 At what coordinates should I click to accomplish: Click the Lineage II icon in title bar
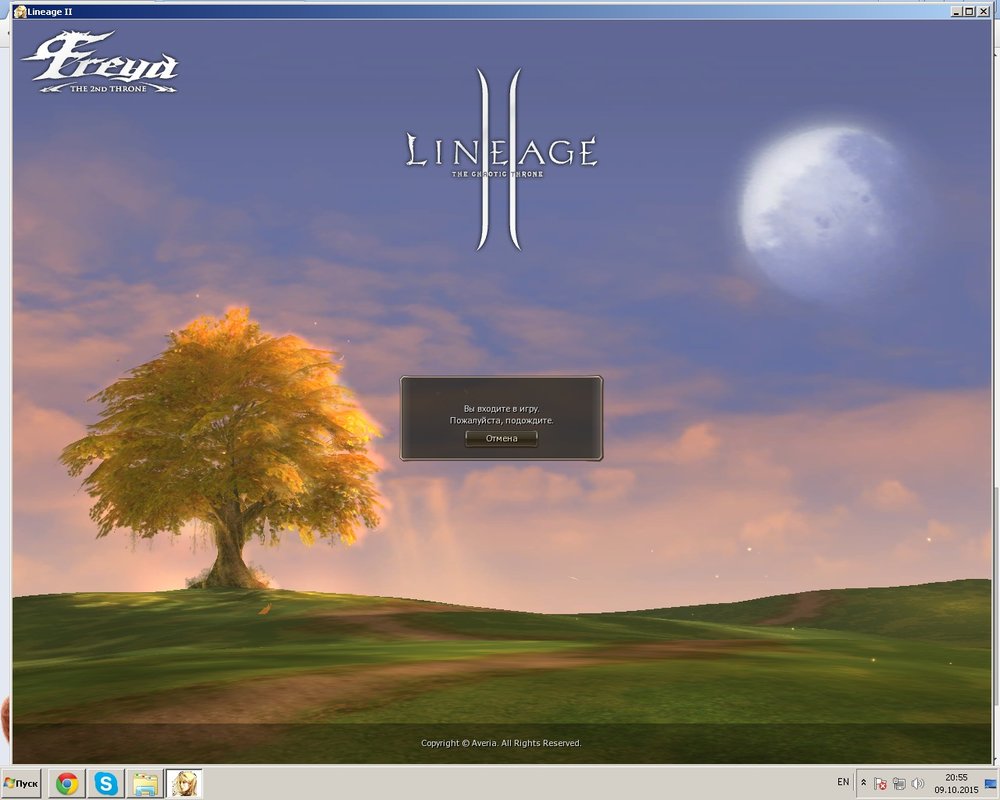click(19, 11)
